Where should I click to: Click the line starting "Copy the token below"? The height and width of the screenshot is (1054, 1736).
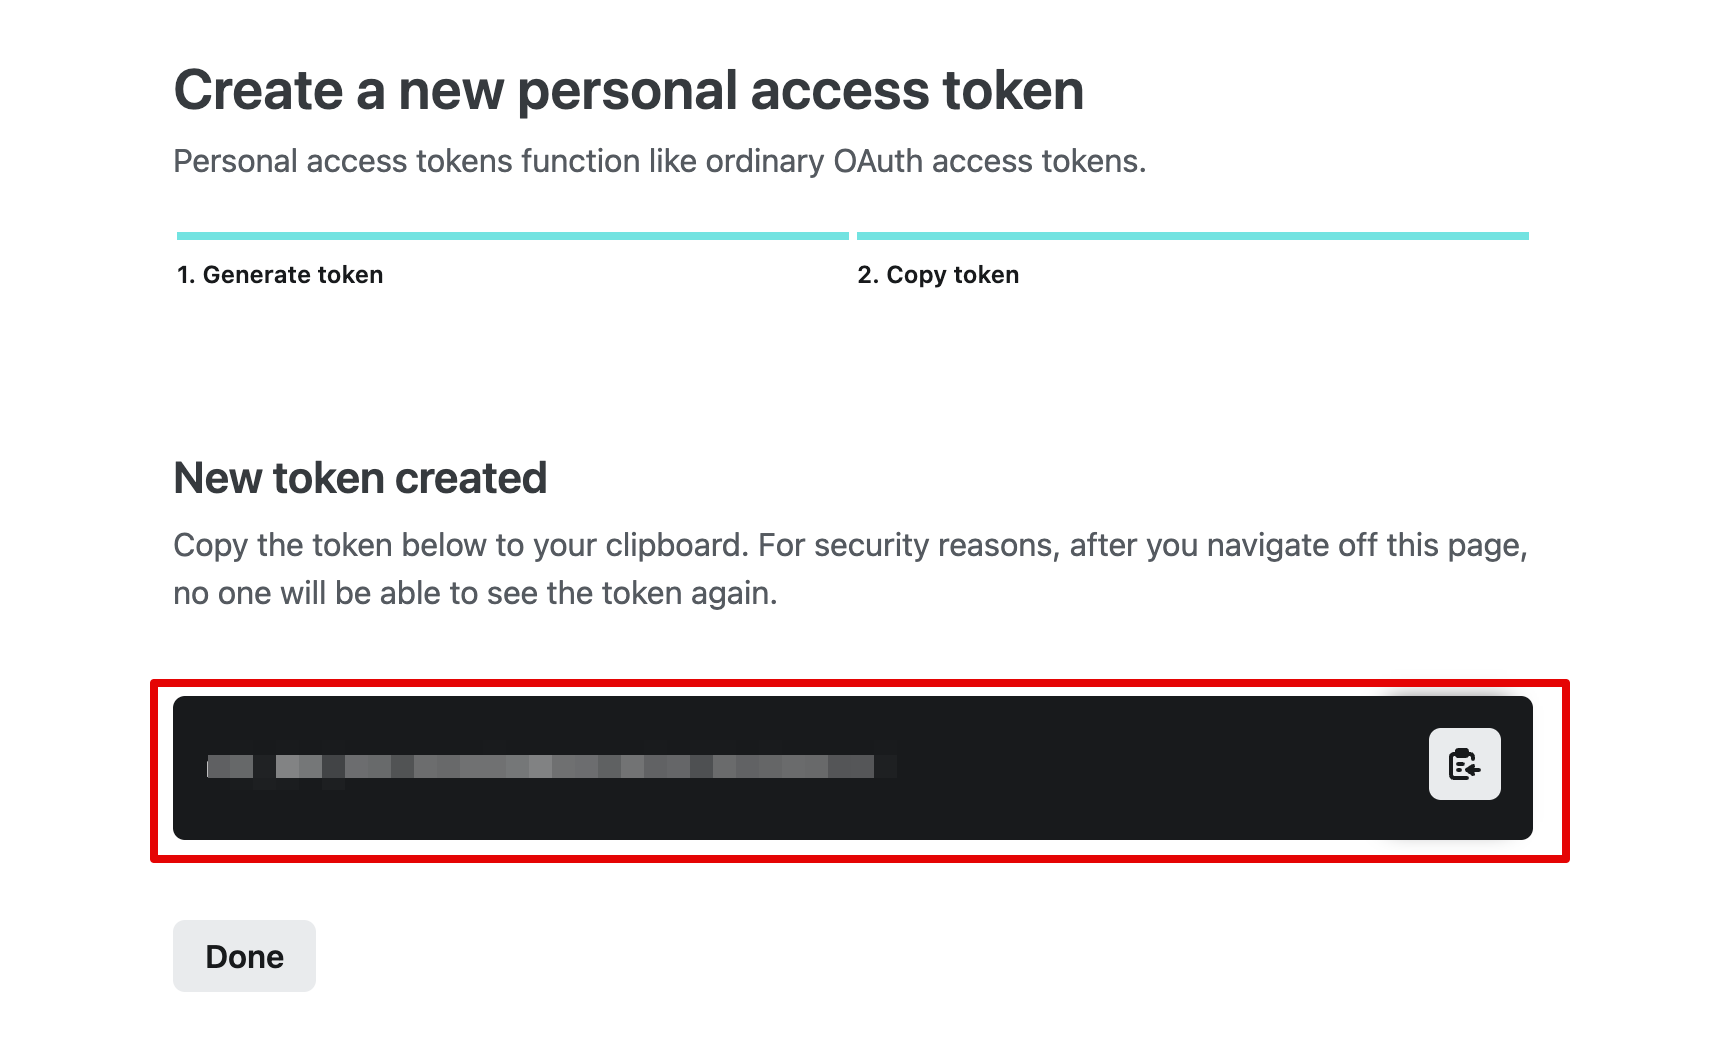pyautogui.click(x=850, y=546)
